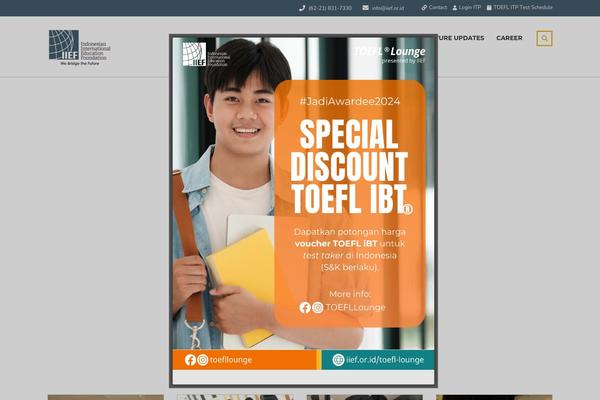Click the SPECIAL DISCOUNT TOEFL IBT headline

click(x=350, y=167)
